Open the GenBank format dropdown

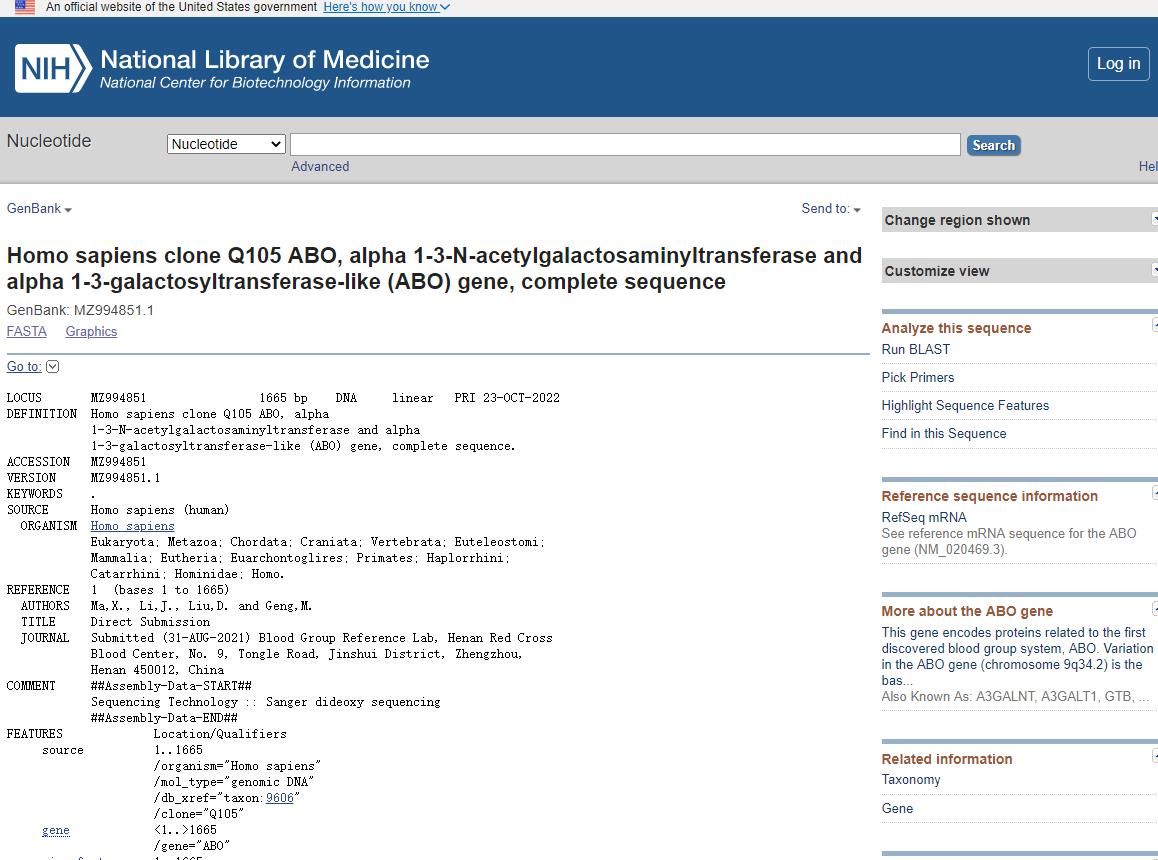(x=39, y=209)
